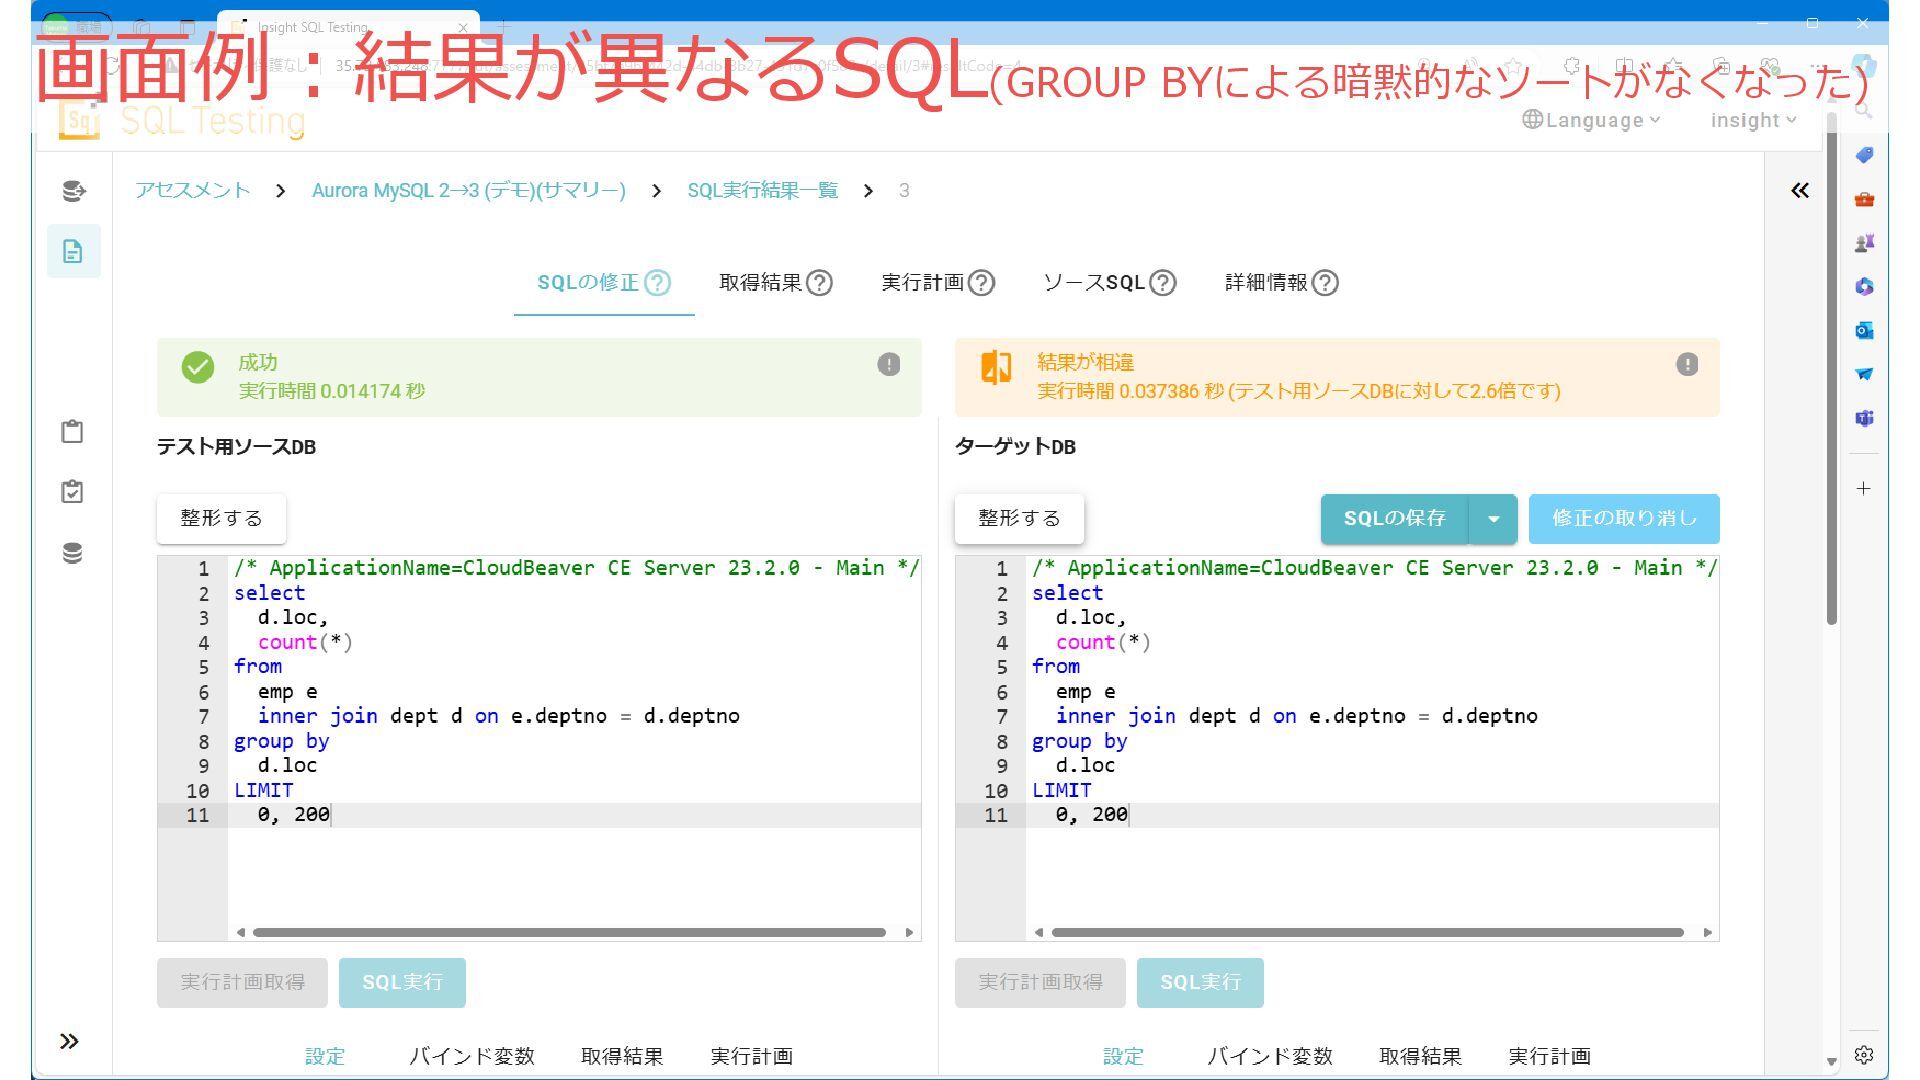Open the SQLの保存 dropdown arrow
Image resolution: width=1920 pixels, height=1080 pixels.
(1493, 518)
